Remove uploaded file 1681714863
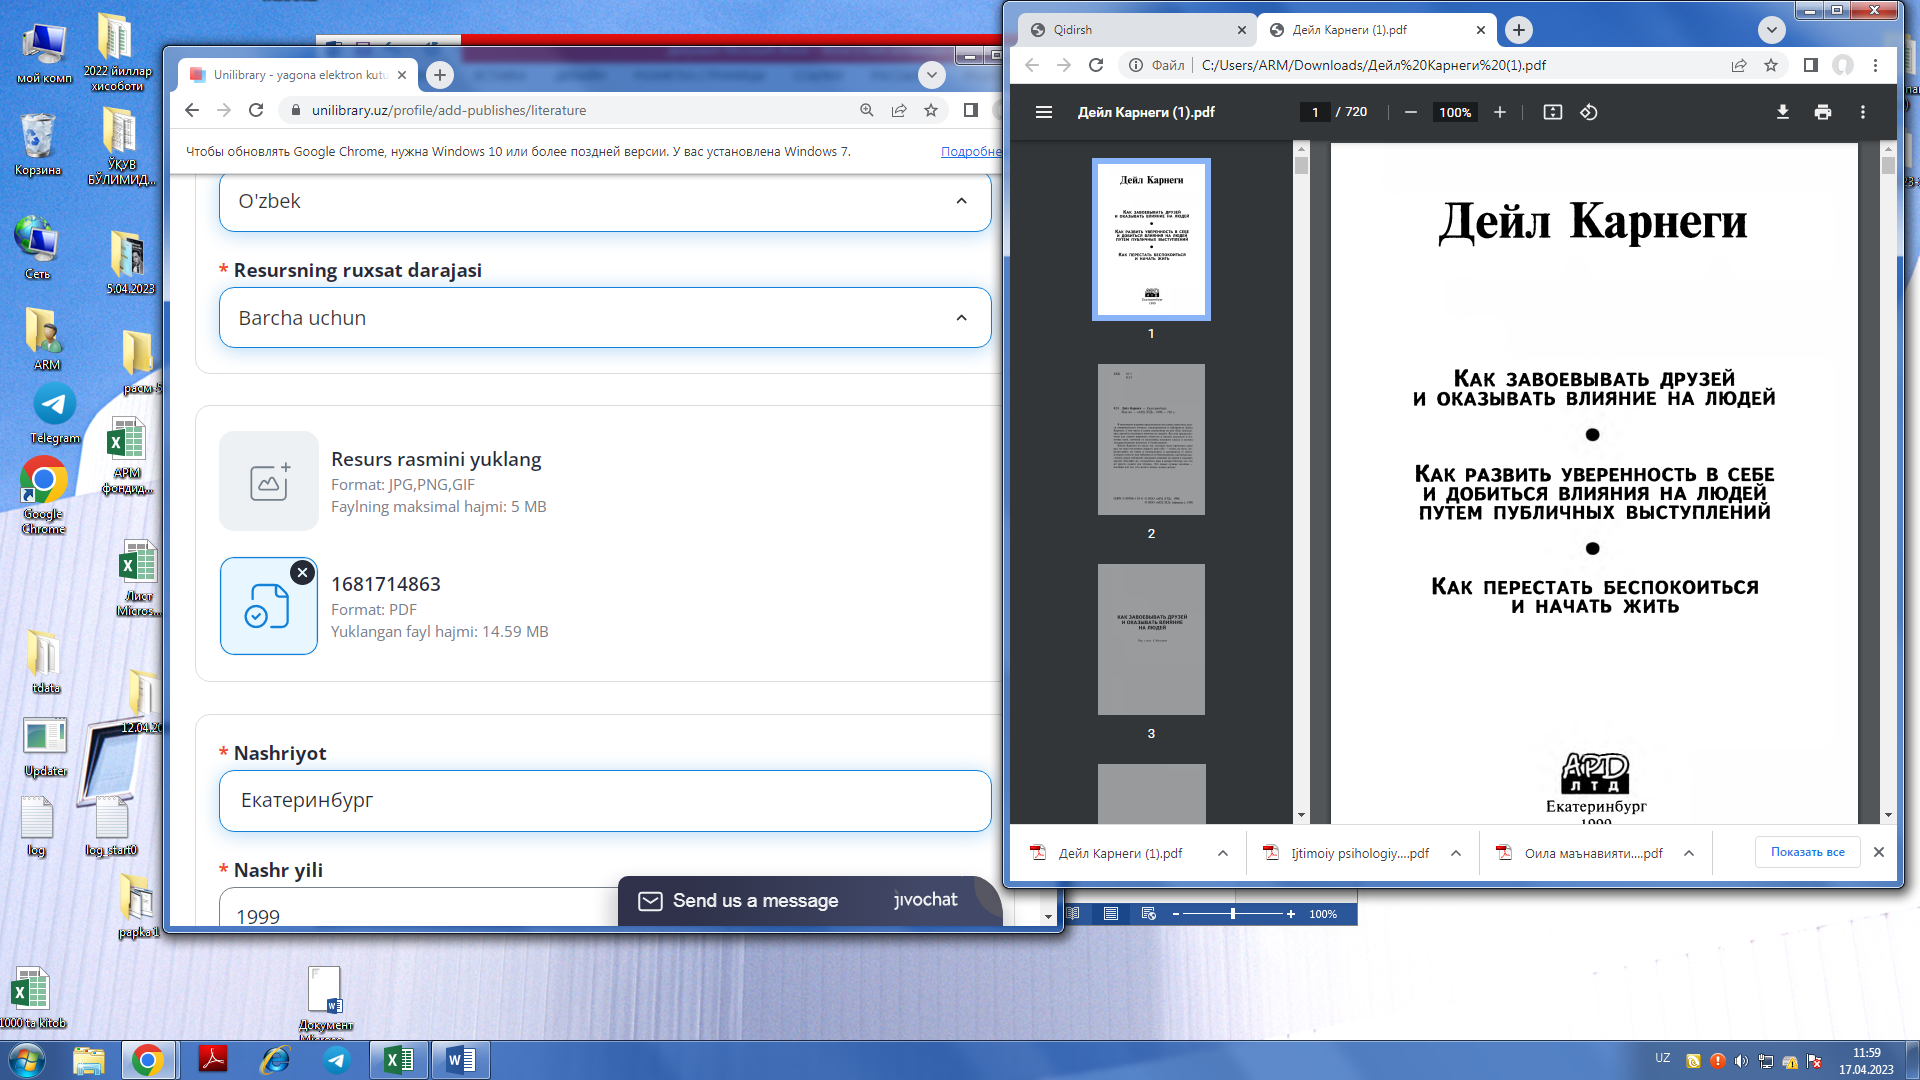The image size is (1920, 1080). [302, 573]
